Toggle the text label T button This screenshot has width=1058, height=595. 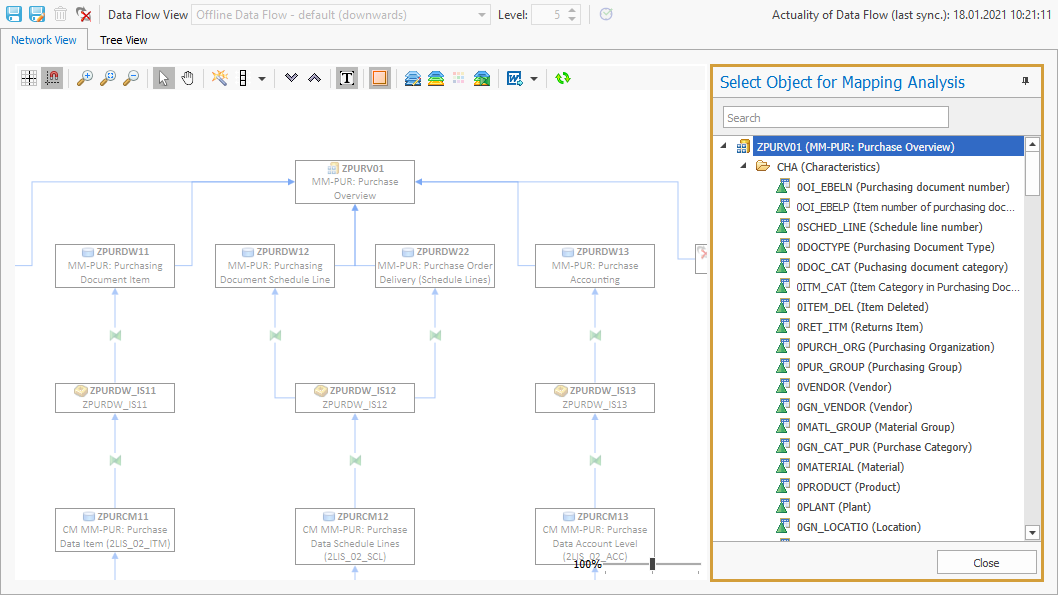point(347,78)
